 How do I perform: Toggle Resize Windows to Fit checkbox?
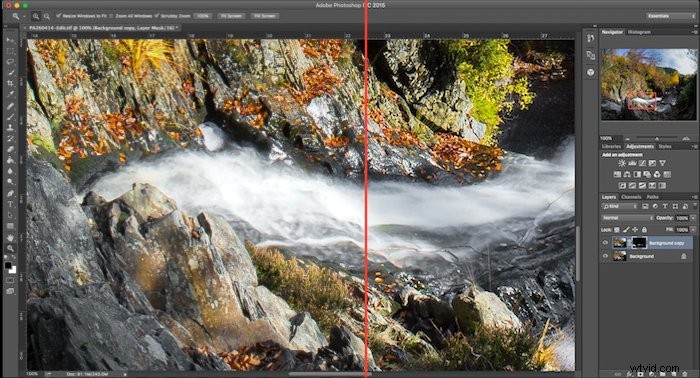[x=59, y=16]
